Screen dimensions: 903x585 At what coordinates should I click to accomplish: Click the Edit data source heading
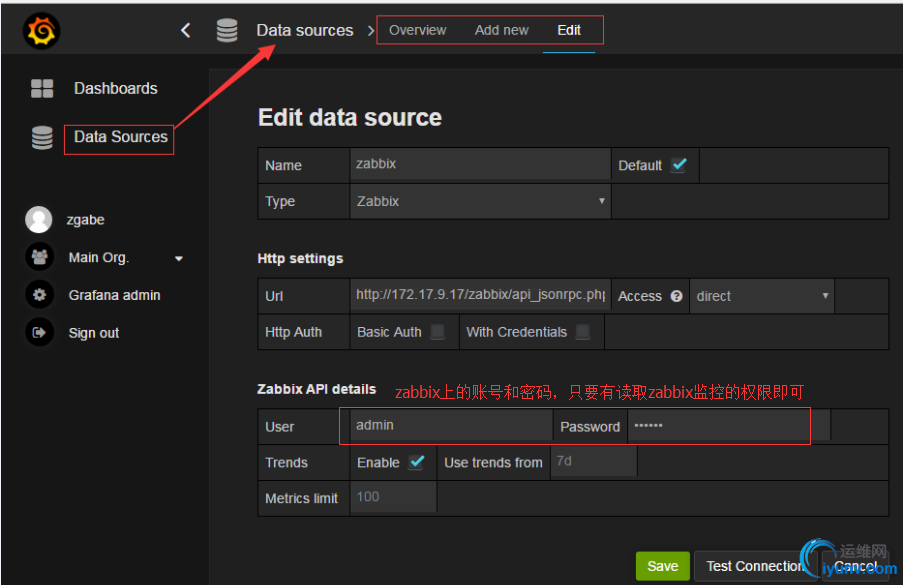tap(350, 117)
